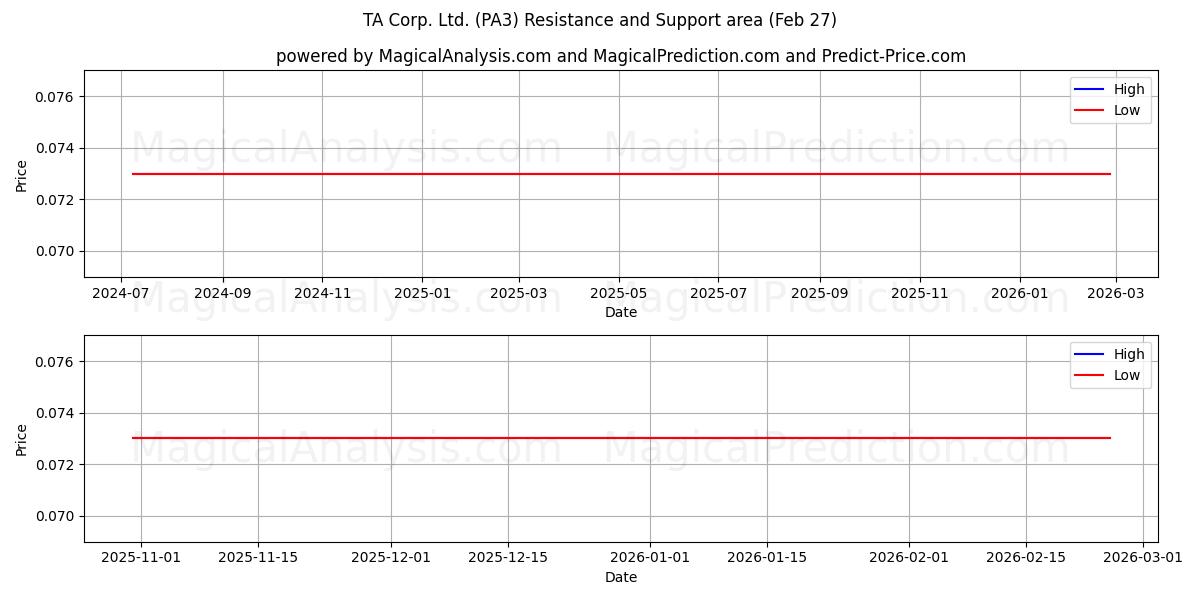Click the '0.072' y-axis tick on the bottom chart
Image resolution: width=1200 pixels, height=600 pixels.
tap(57, 465)
